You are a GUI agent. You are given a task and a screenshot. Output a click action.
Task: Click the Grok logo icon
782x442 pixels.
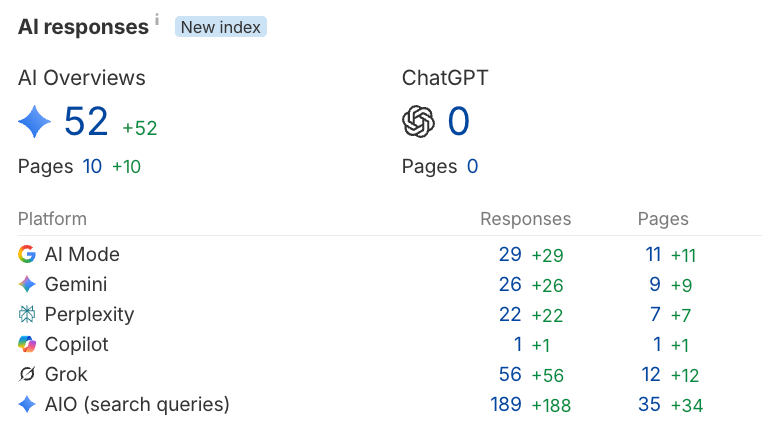[x=27, y=374]
